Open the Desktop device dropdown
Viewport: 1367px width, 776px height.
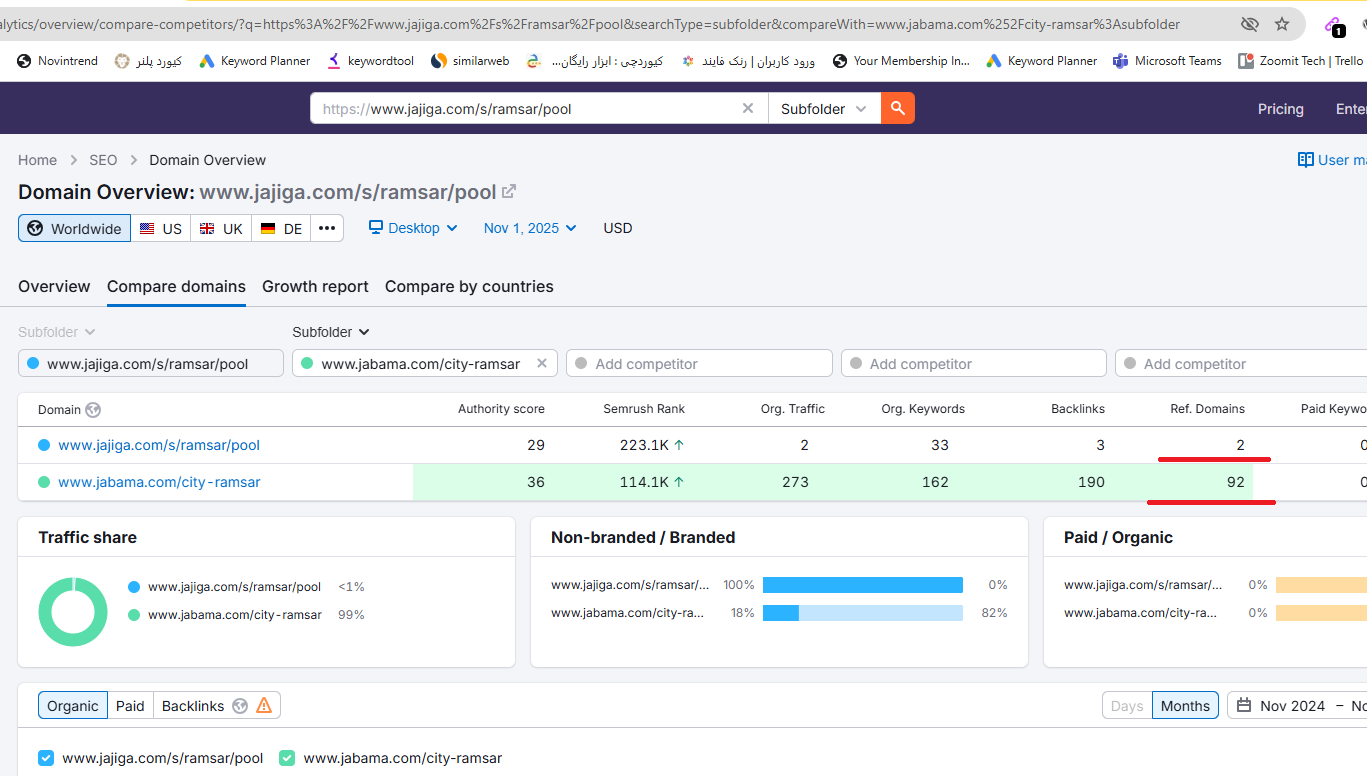pos(413,228)
